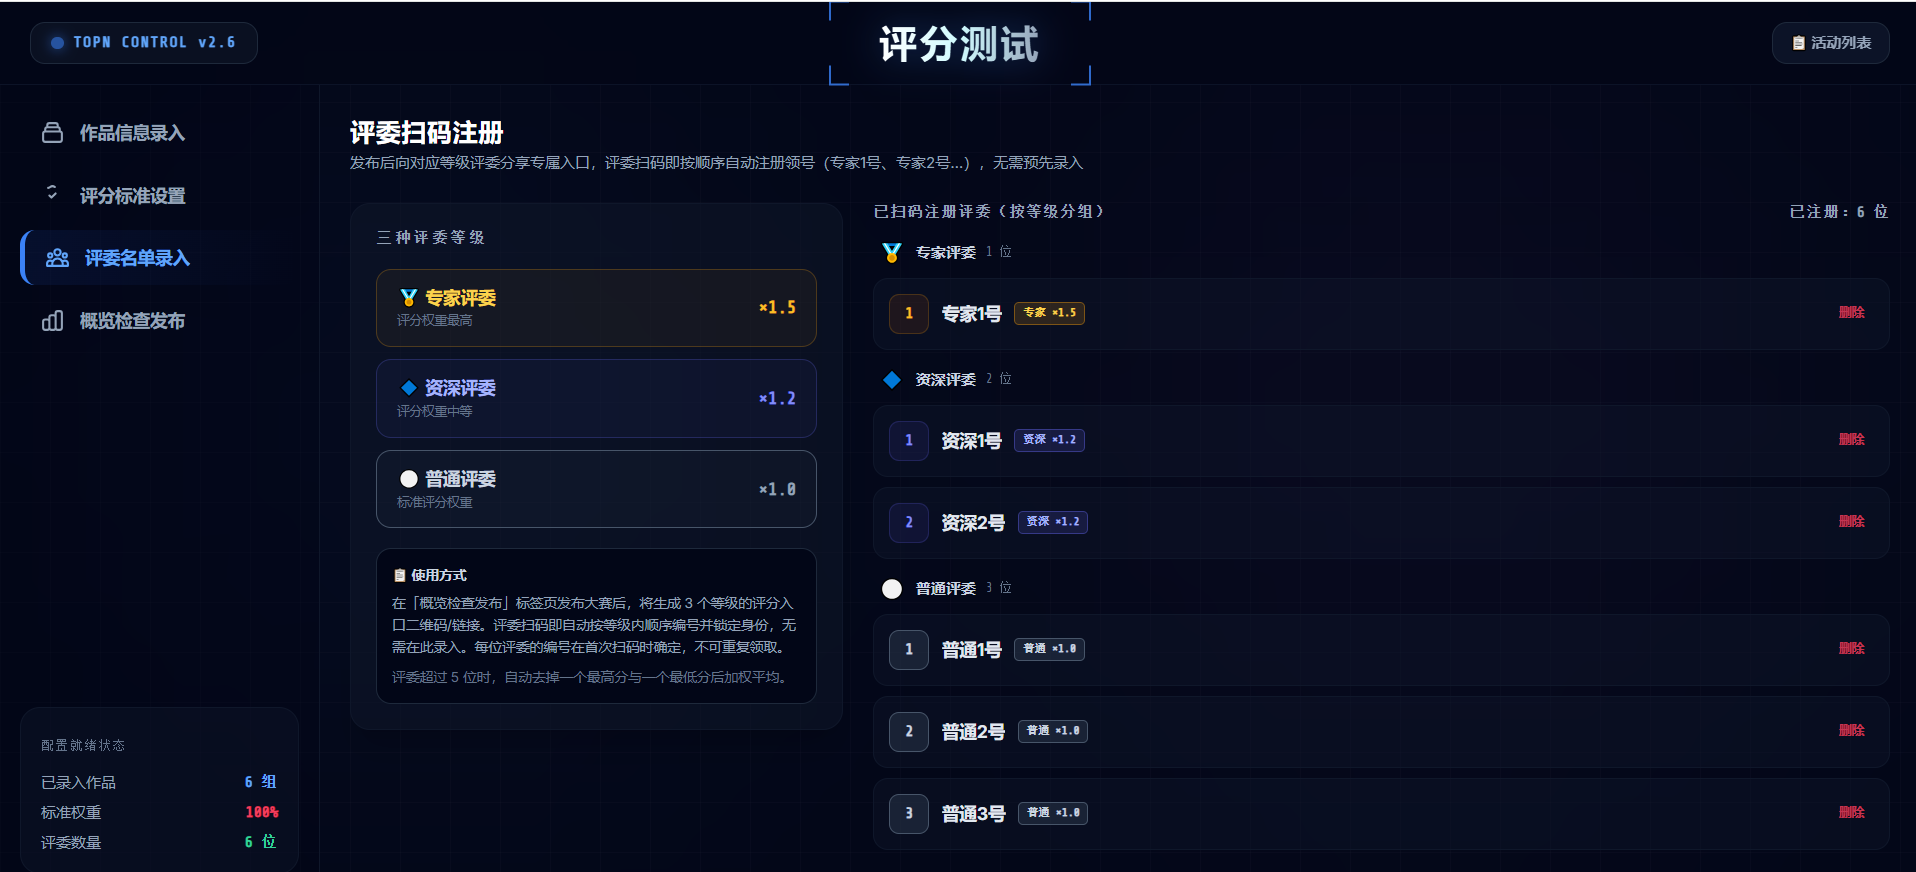Click the 资深 ×1.2 badge on 资深2号

click(1053, 522)
